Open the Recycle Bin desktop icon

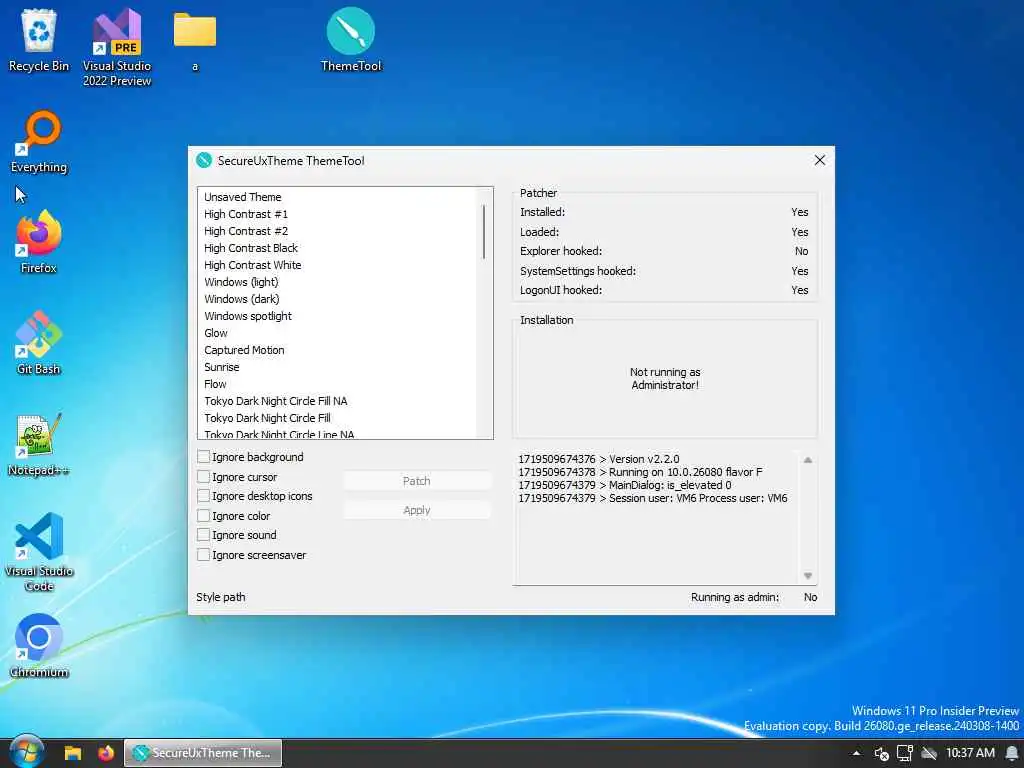click(x=39, y=40)
